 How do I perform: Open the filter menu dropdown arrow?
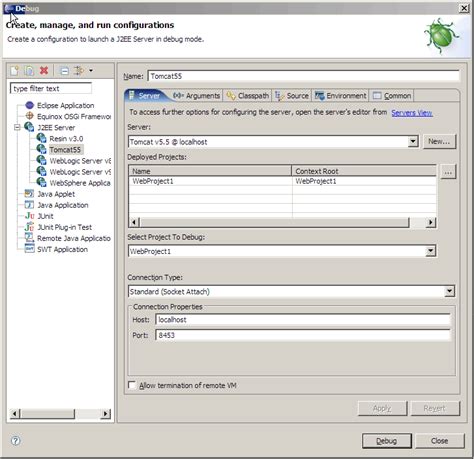pos(91,71)
